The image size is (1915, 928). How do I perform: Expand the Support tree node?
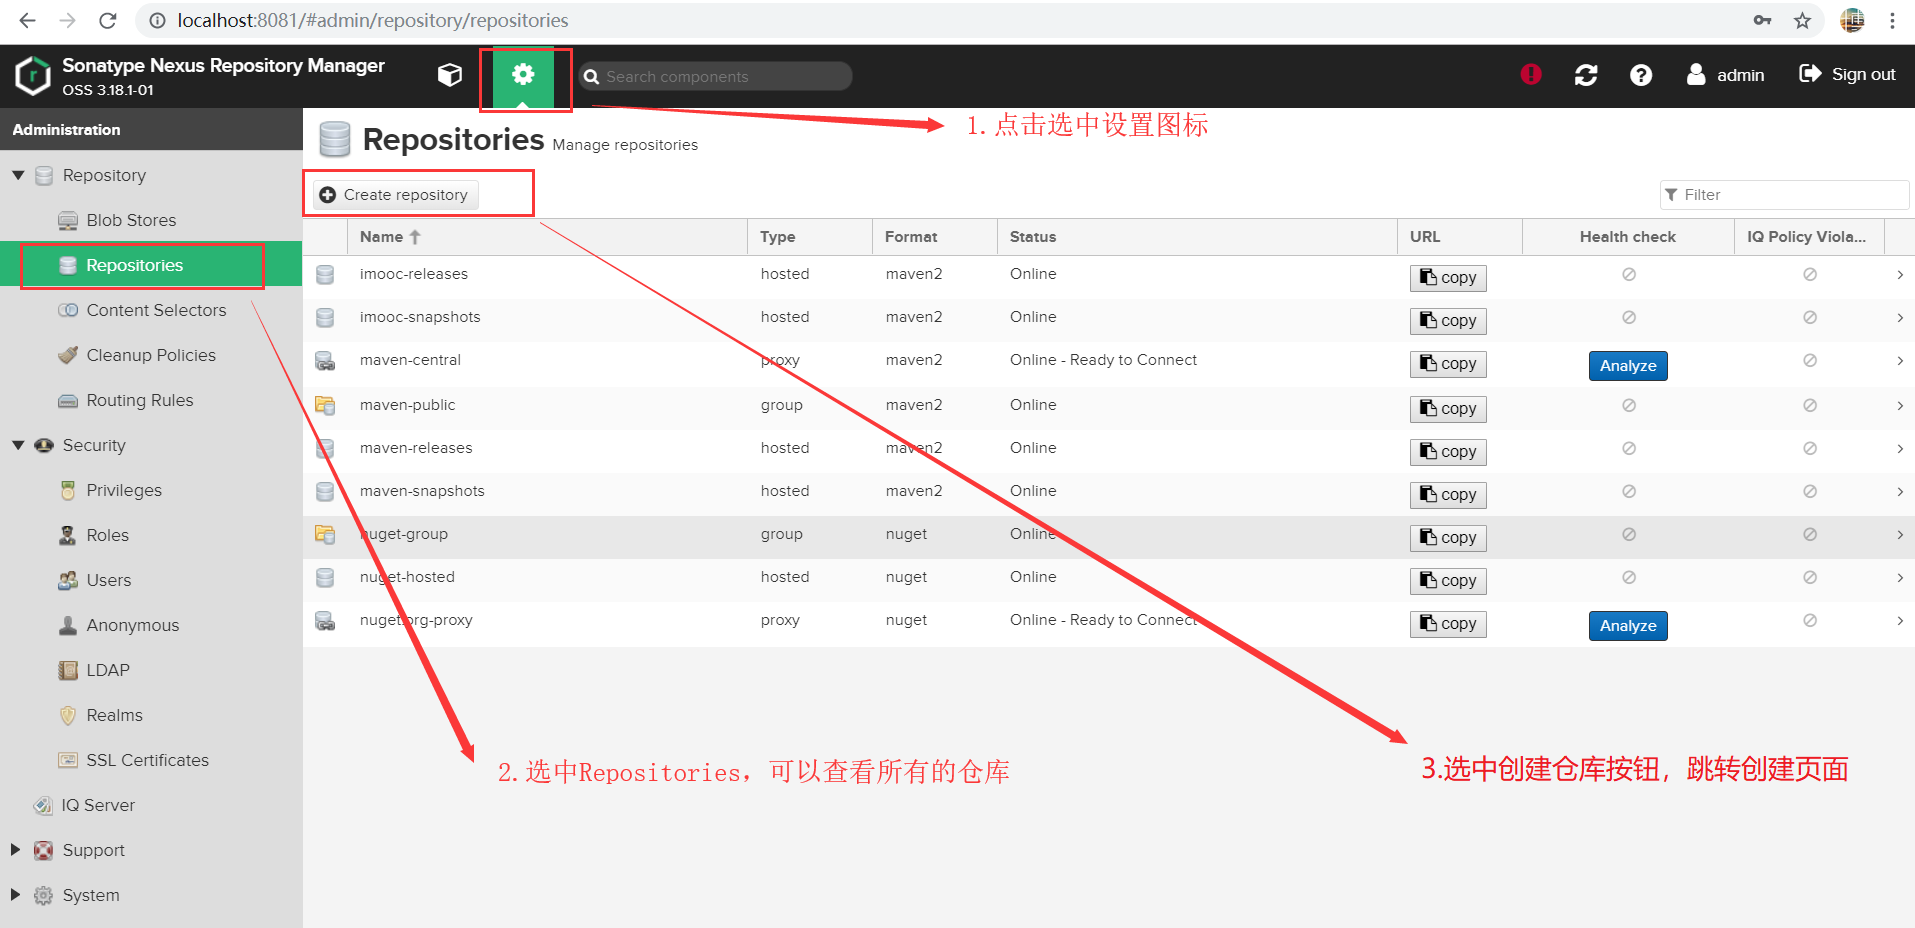coord(16,850)
